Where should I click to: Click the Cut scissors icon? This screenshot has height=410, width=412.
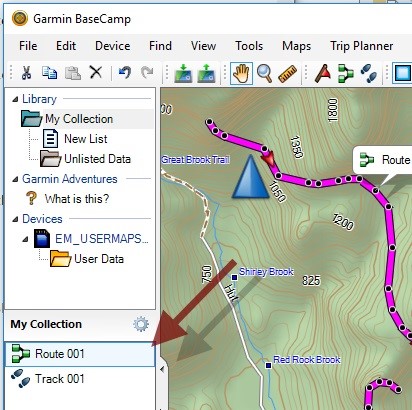26,72
